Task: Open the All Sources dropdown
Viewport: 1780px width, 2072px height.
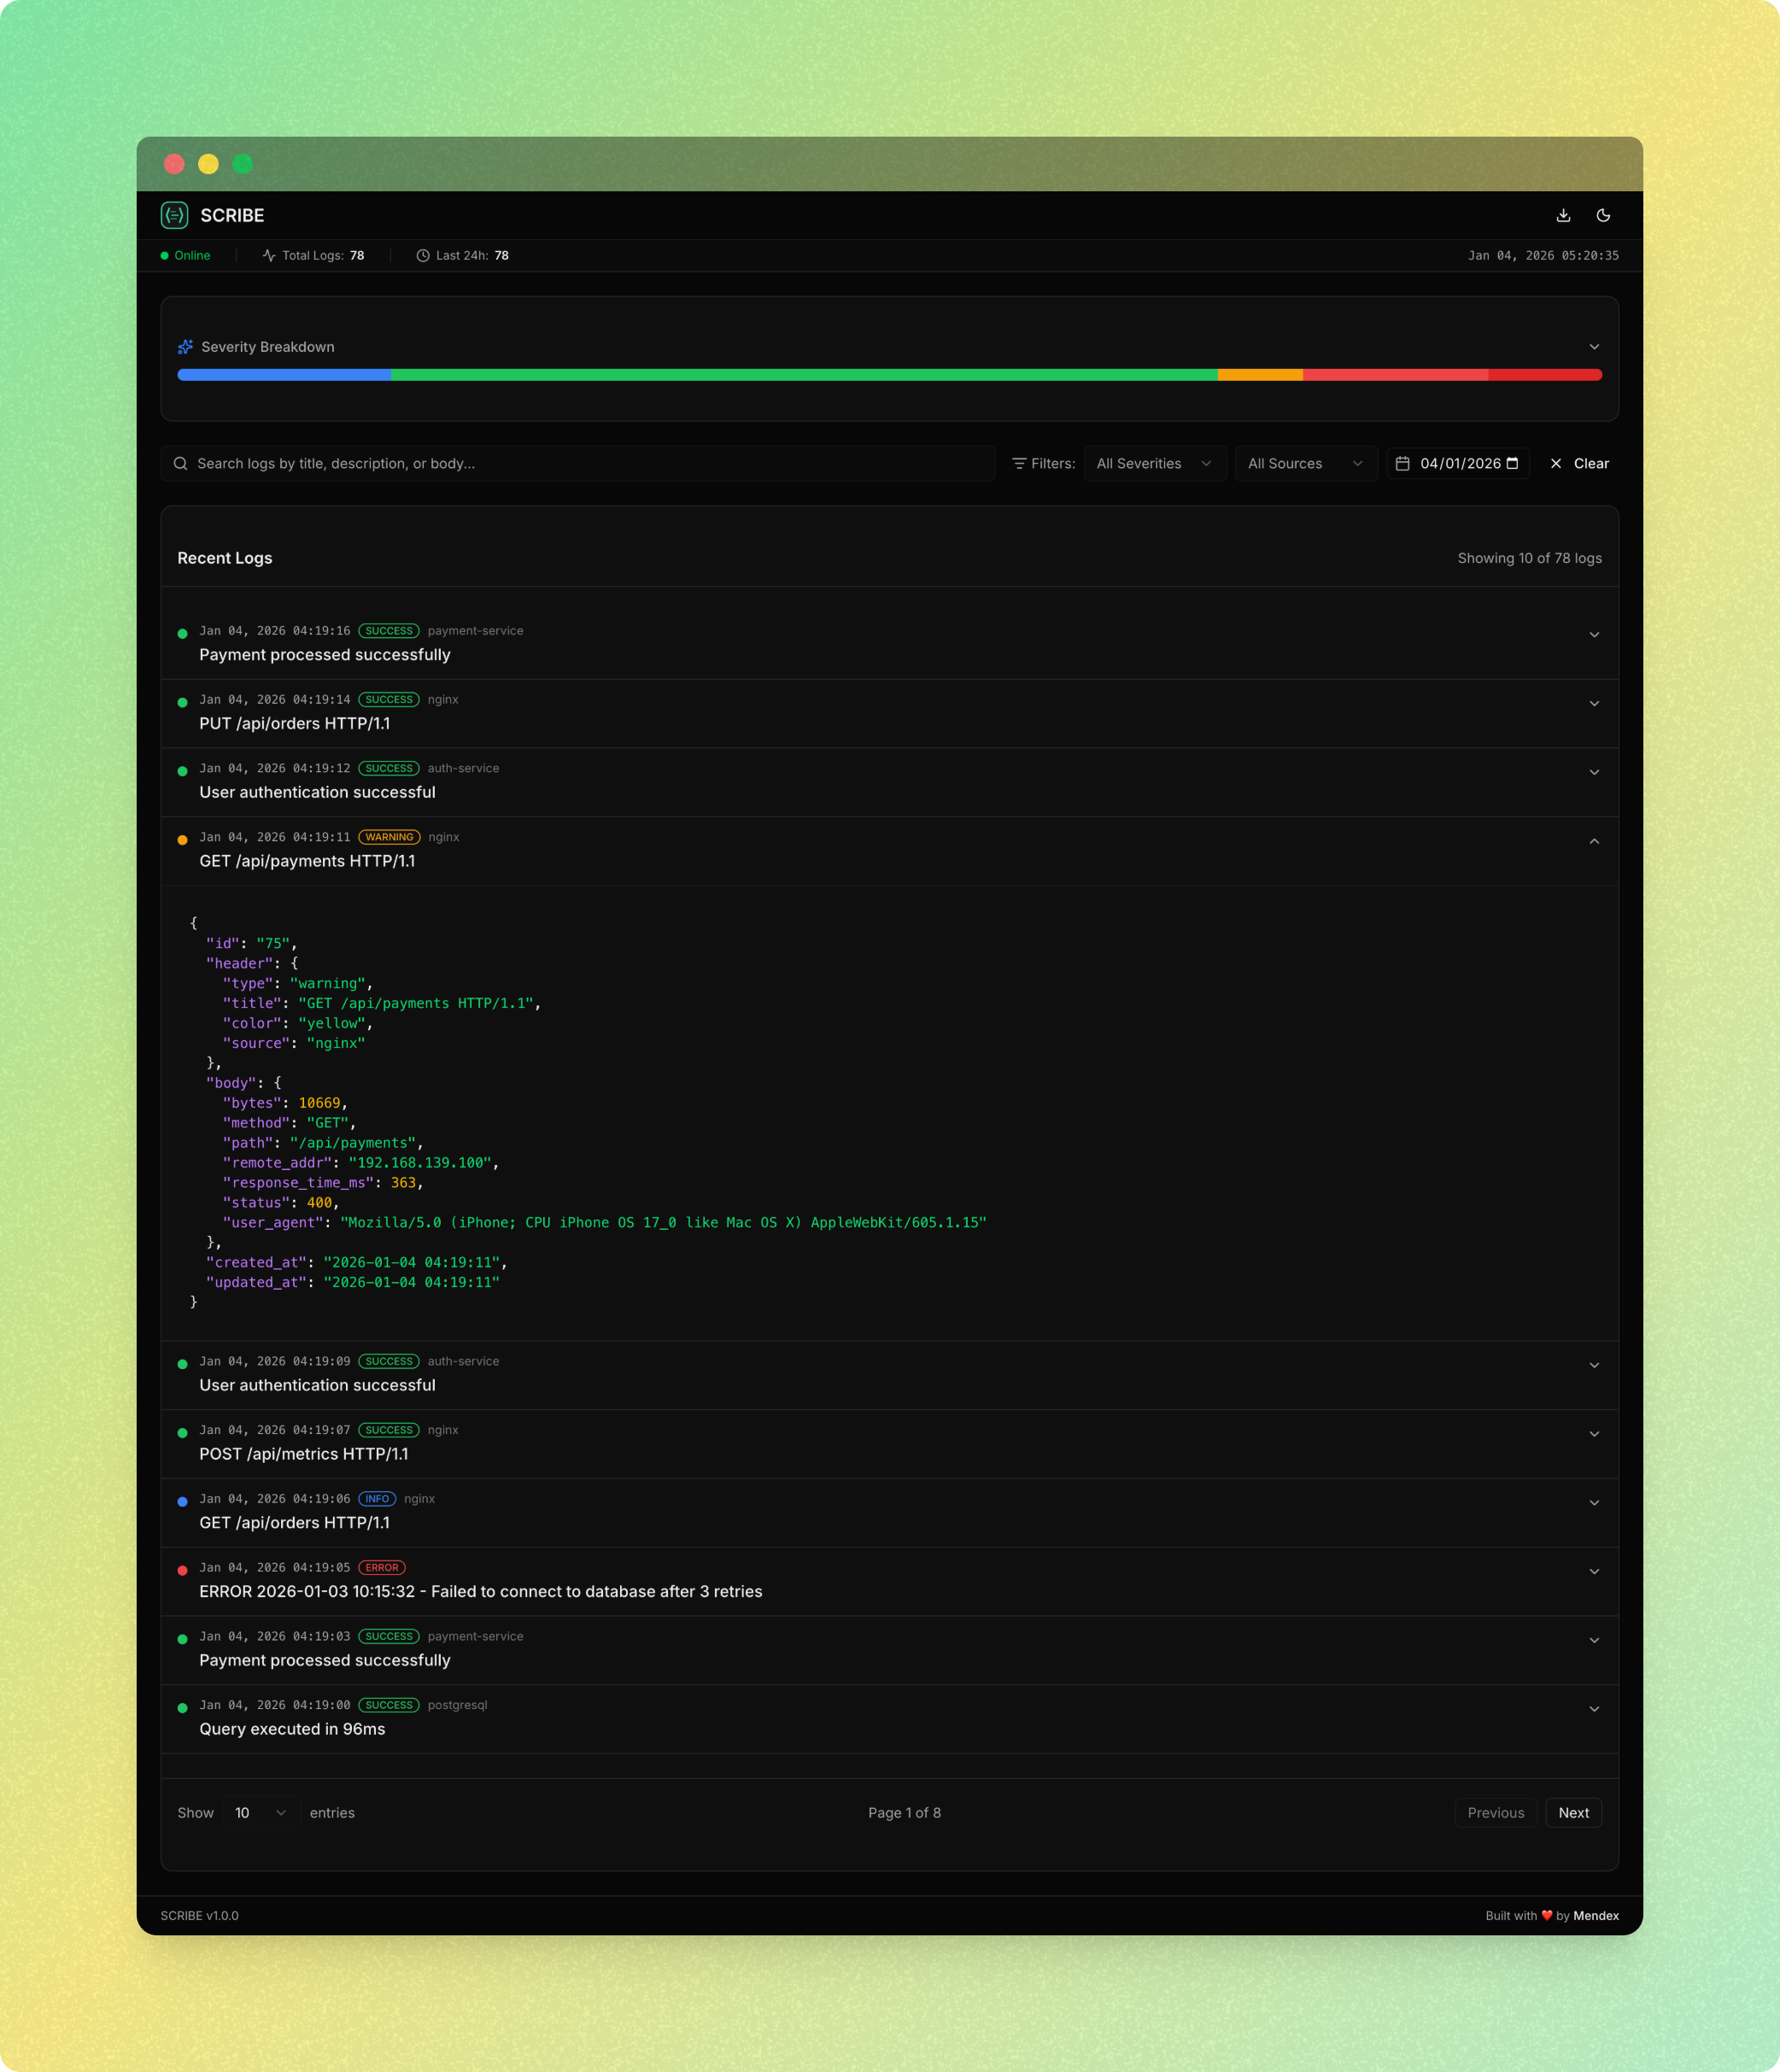Action: tap(1305, 463)
